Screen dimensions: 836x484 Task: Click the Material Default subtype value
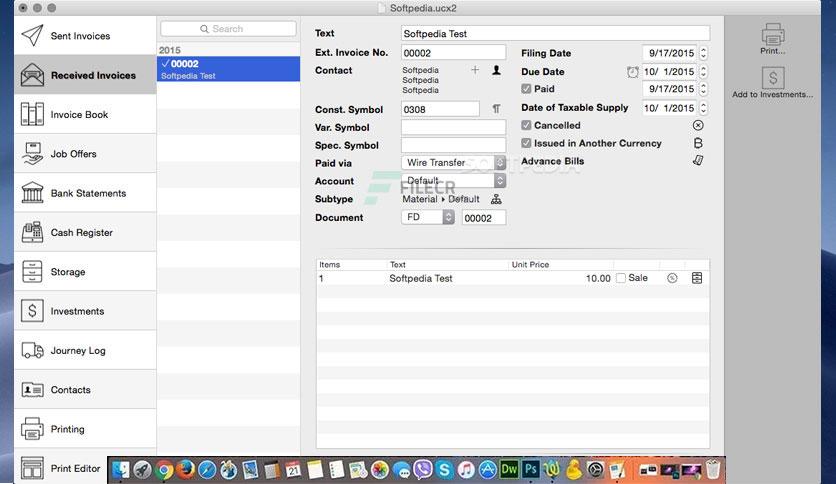point(441,199)
